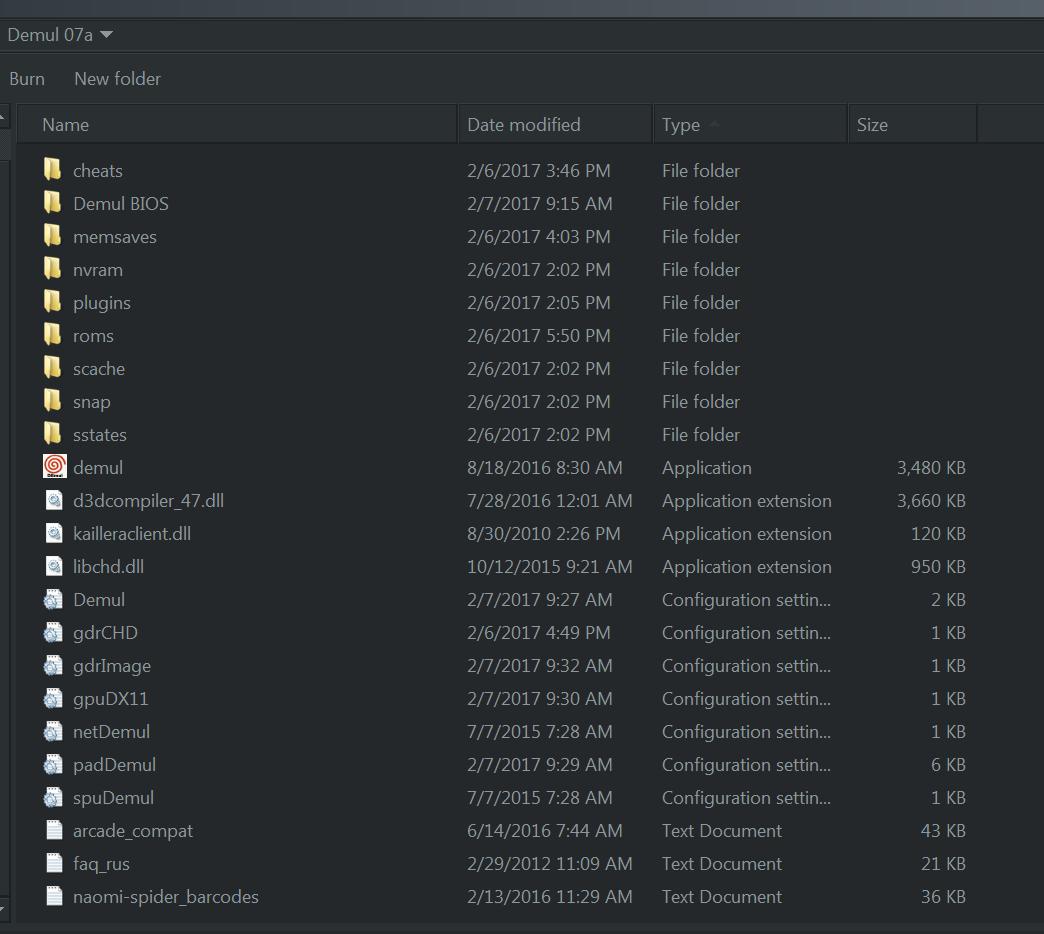The image size is (1044, 934).
Task: Click the gdrImage file name
Action: coord(112,666)
